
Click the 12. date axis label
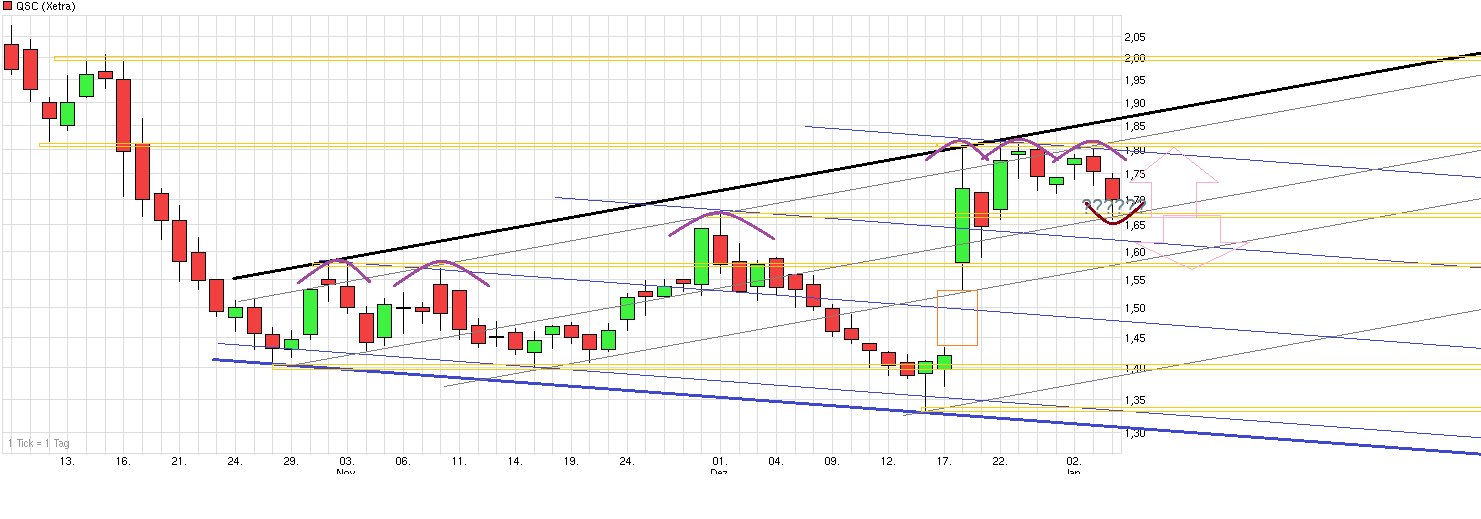[887, 462]
